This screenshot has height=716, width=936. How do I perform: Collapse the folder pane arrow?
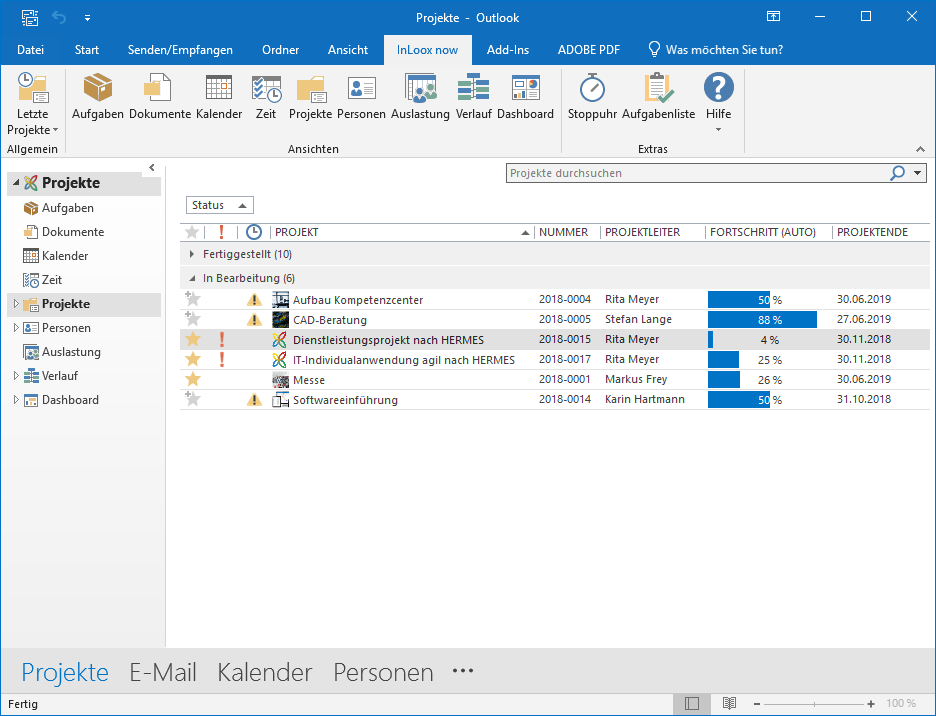152,168
